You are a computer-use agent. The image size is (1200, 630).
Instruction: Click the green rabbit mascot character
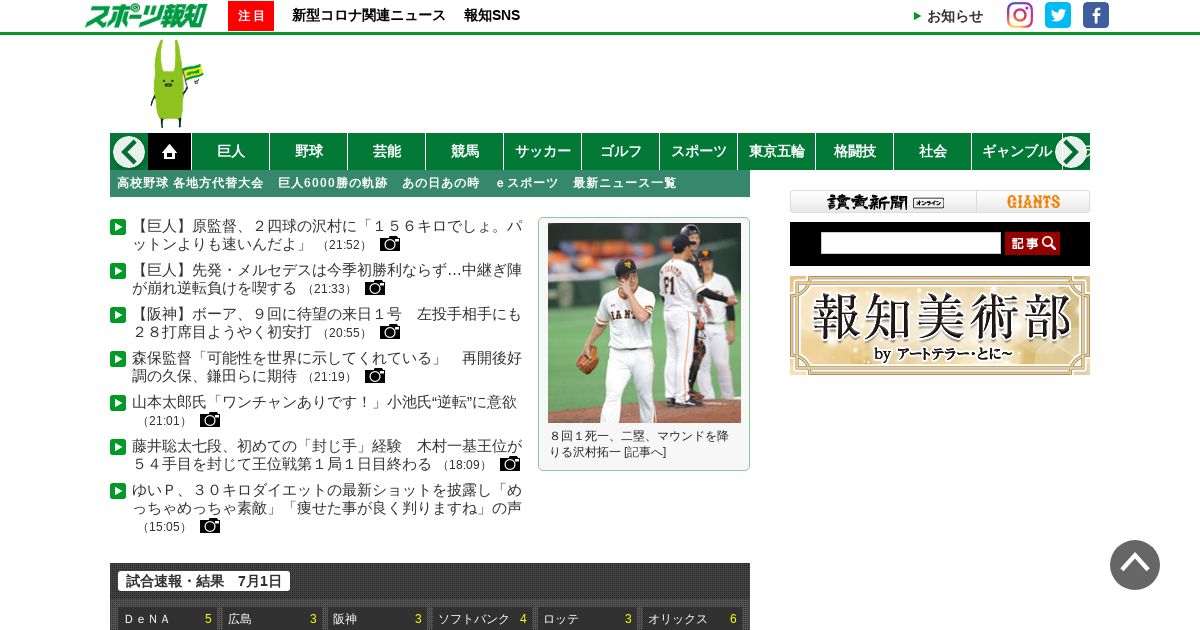pyautogui.click(x=176, y=84)
